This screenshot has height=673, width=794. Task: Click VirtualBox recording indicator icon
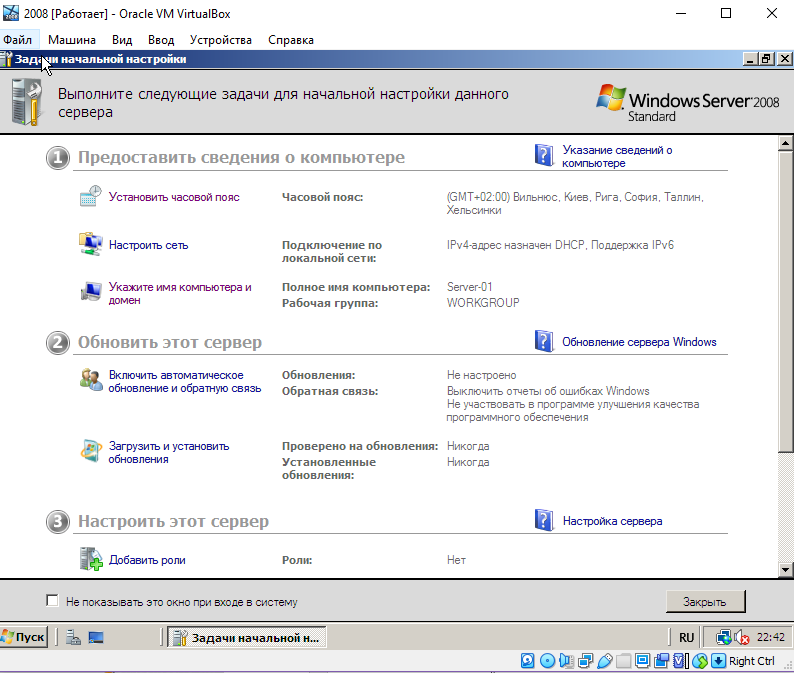[x=661, y=660]
